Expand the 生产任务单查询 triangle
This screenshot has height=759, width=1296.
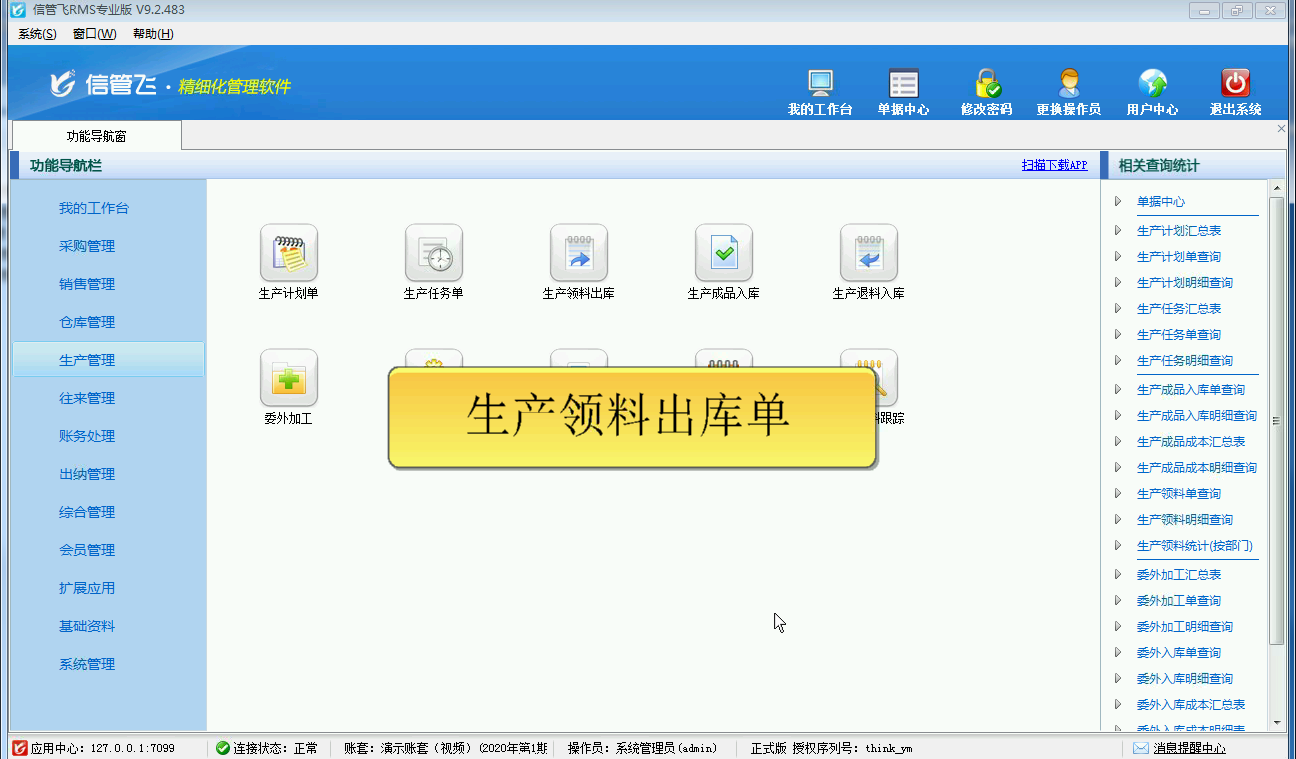(x=1118, y=334)
